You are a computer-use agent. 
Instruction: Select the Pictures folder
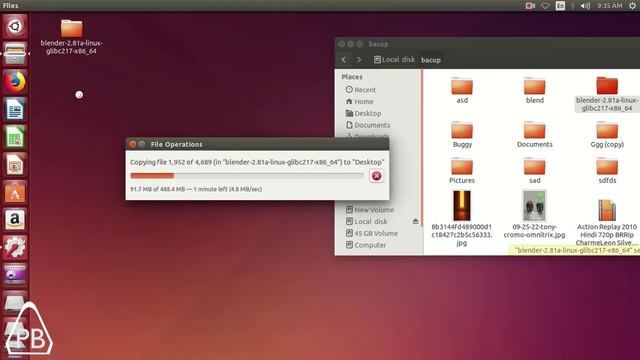462,171
